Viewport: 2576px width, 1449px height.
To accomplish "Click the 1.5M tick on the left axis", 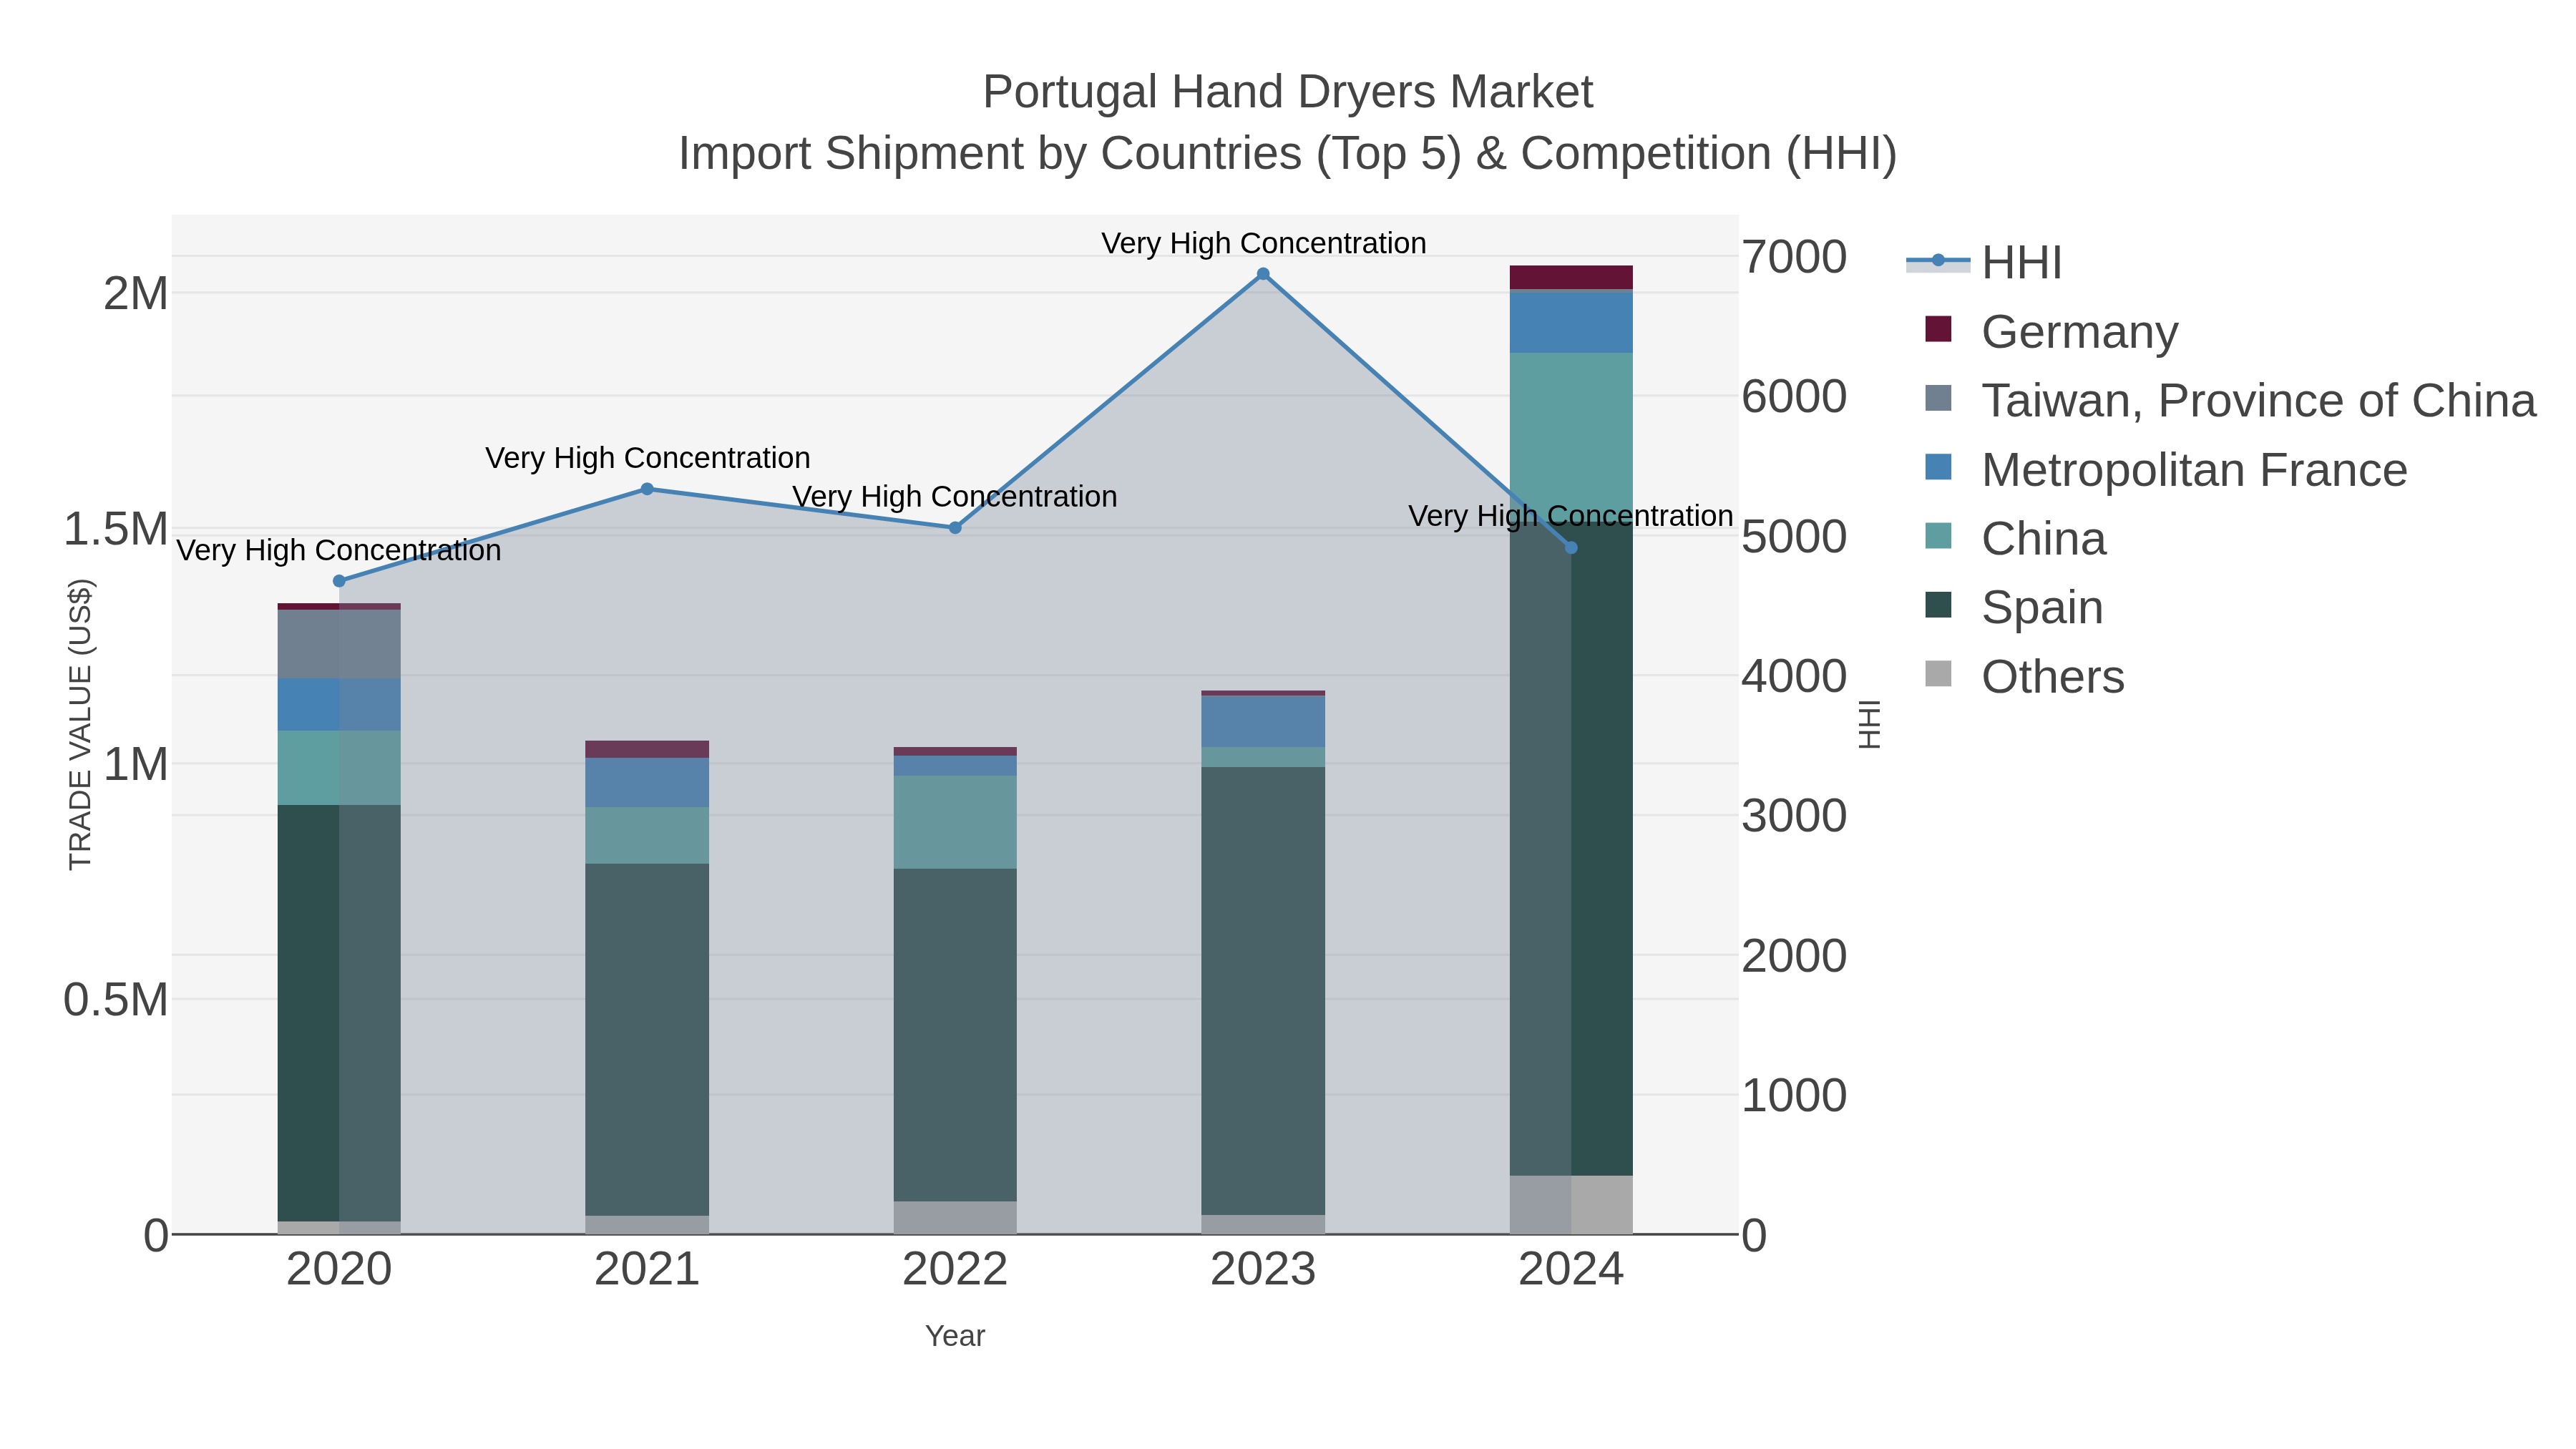I will pos(116,529).
